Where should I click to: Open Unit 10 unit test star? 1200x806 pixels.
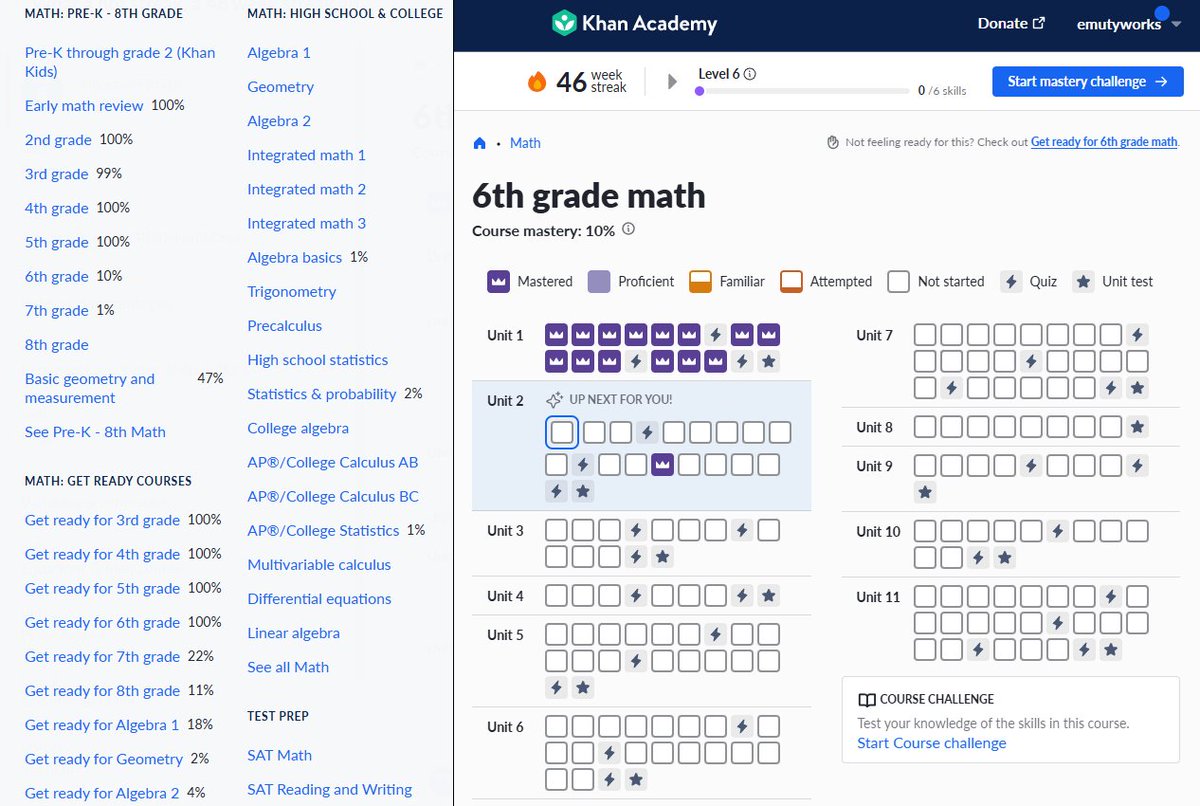click(1005, 557)
